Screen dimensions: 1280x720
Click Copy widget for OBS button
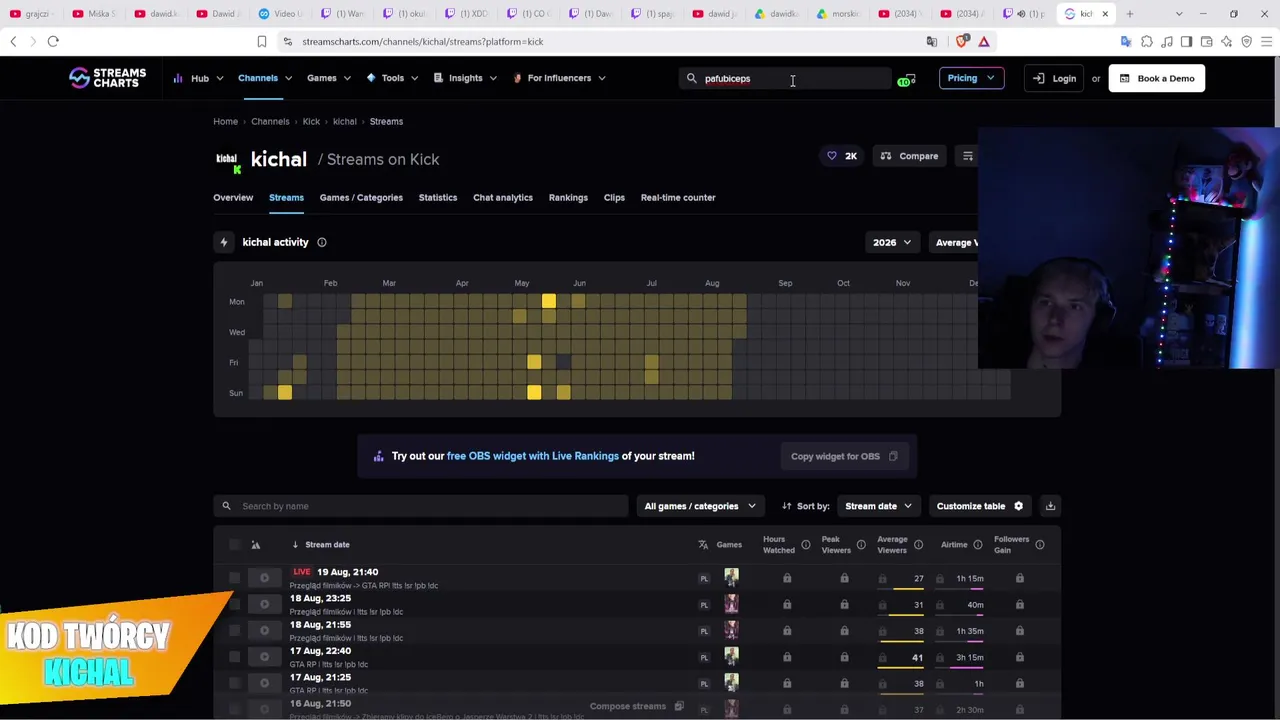click(844, 456)
